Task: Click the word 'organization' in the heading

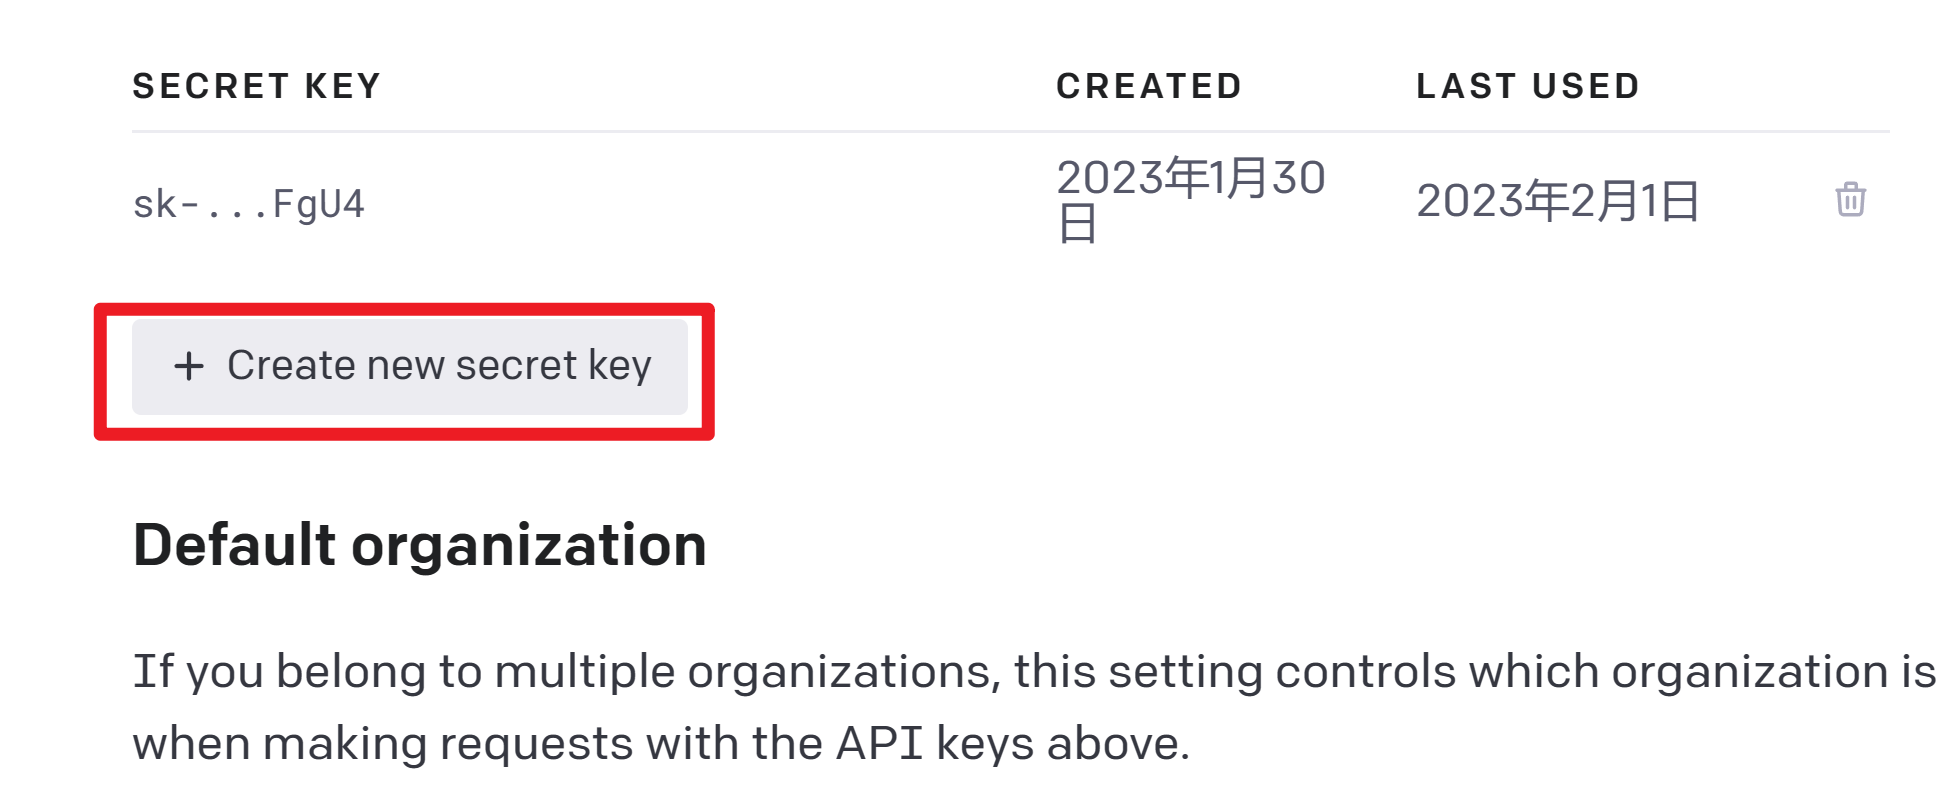Action: coord(529,545)
